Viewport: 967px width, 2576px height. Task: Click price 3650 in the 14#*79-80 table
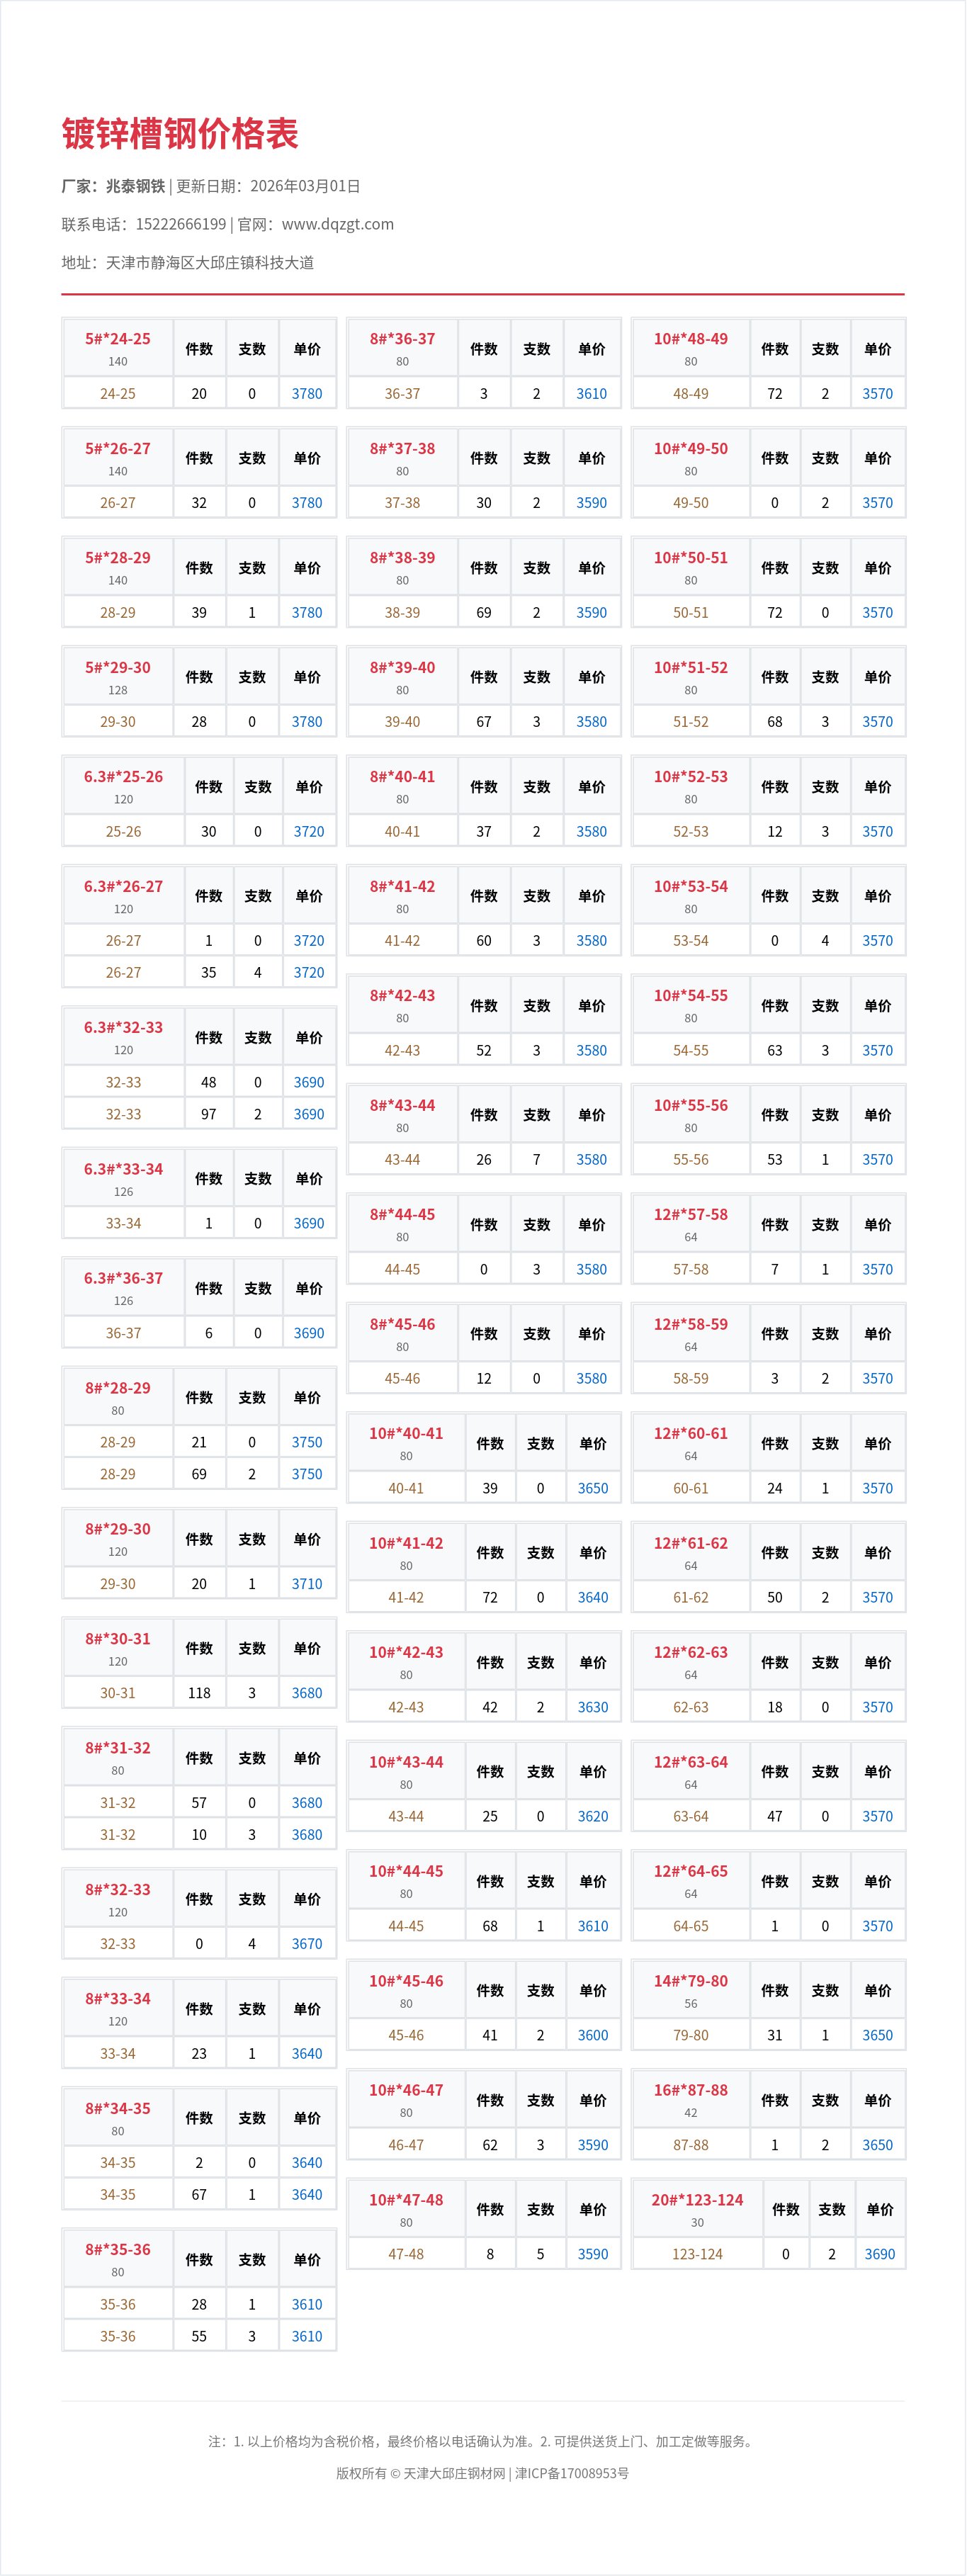(x=878, y=2035)
